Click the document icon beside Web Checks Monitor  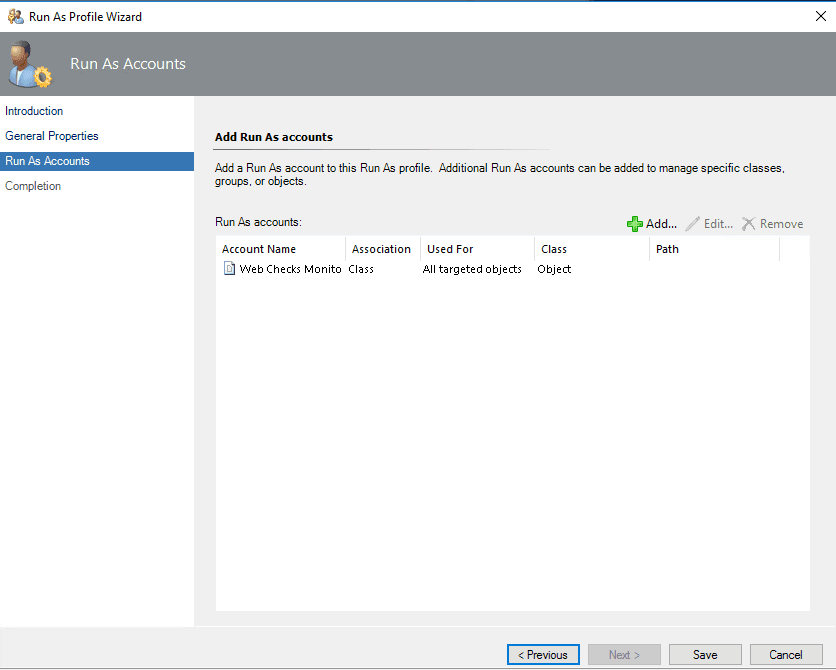[229, 269]
